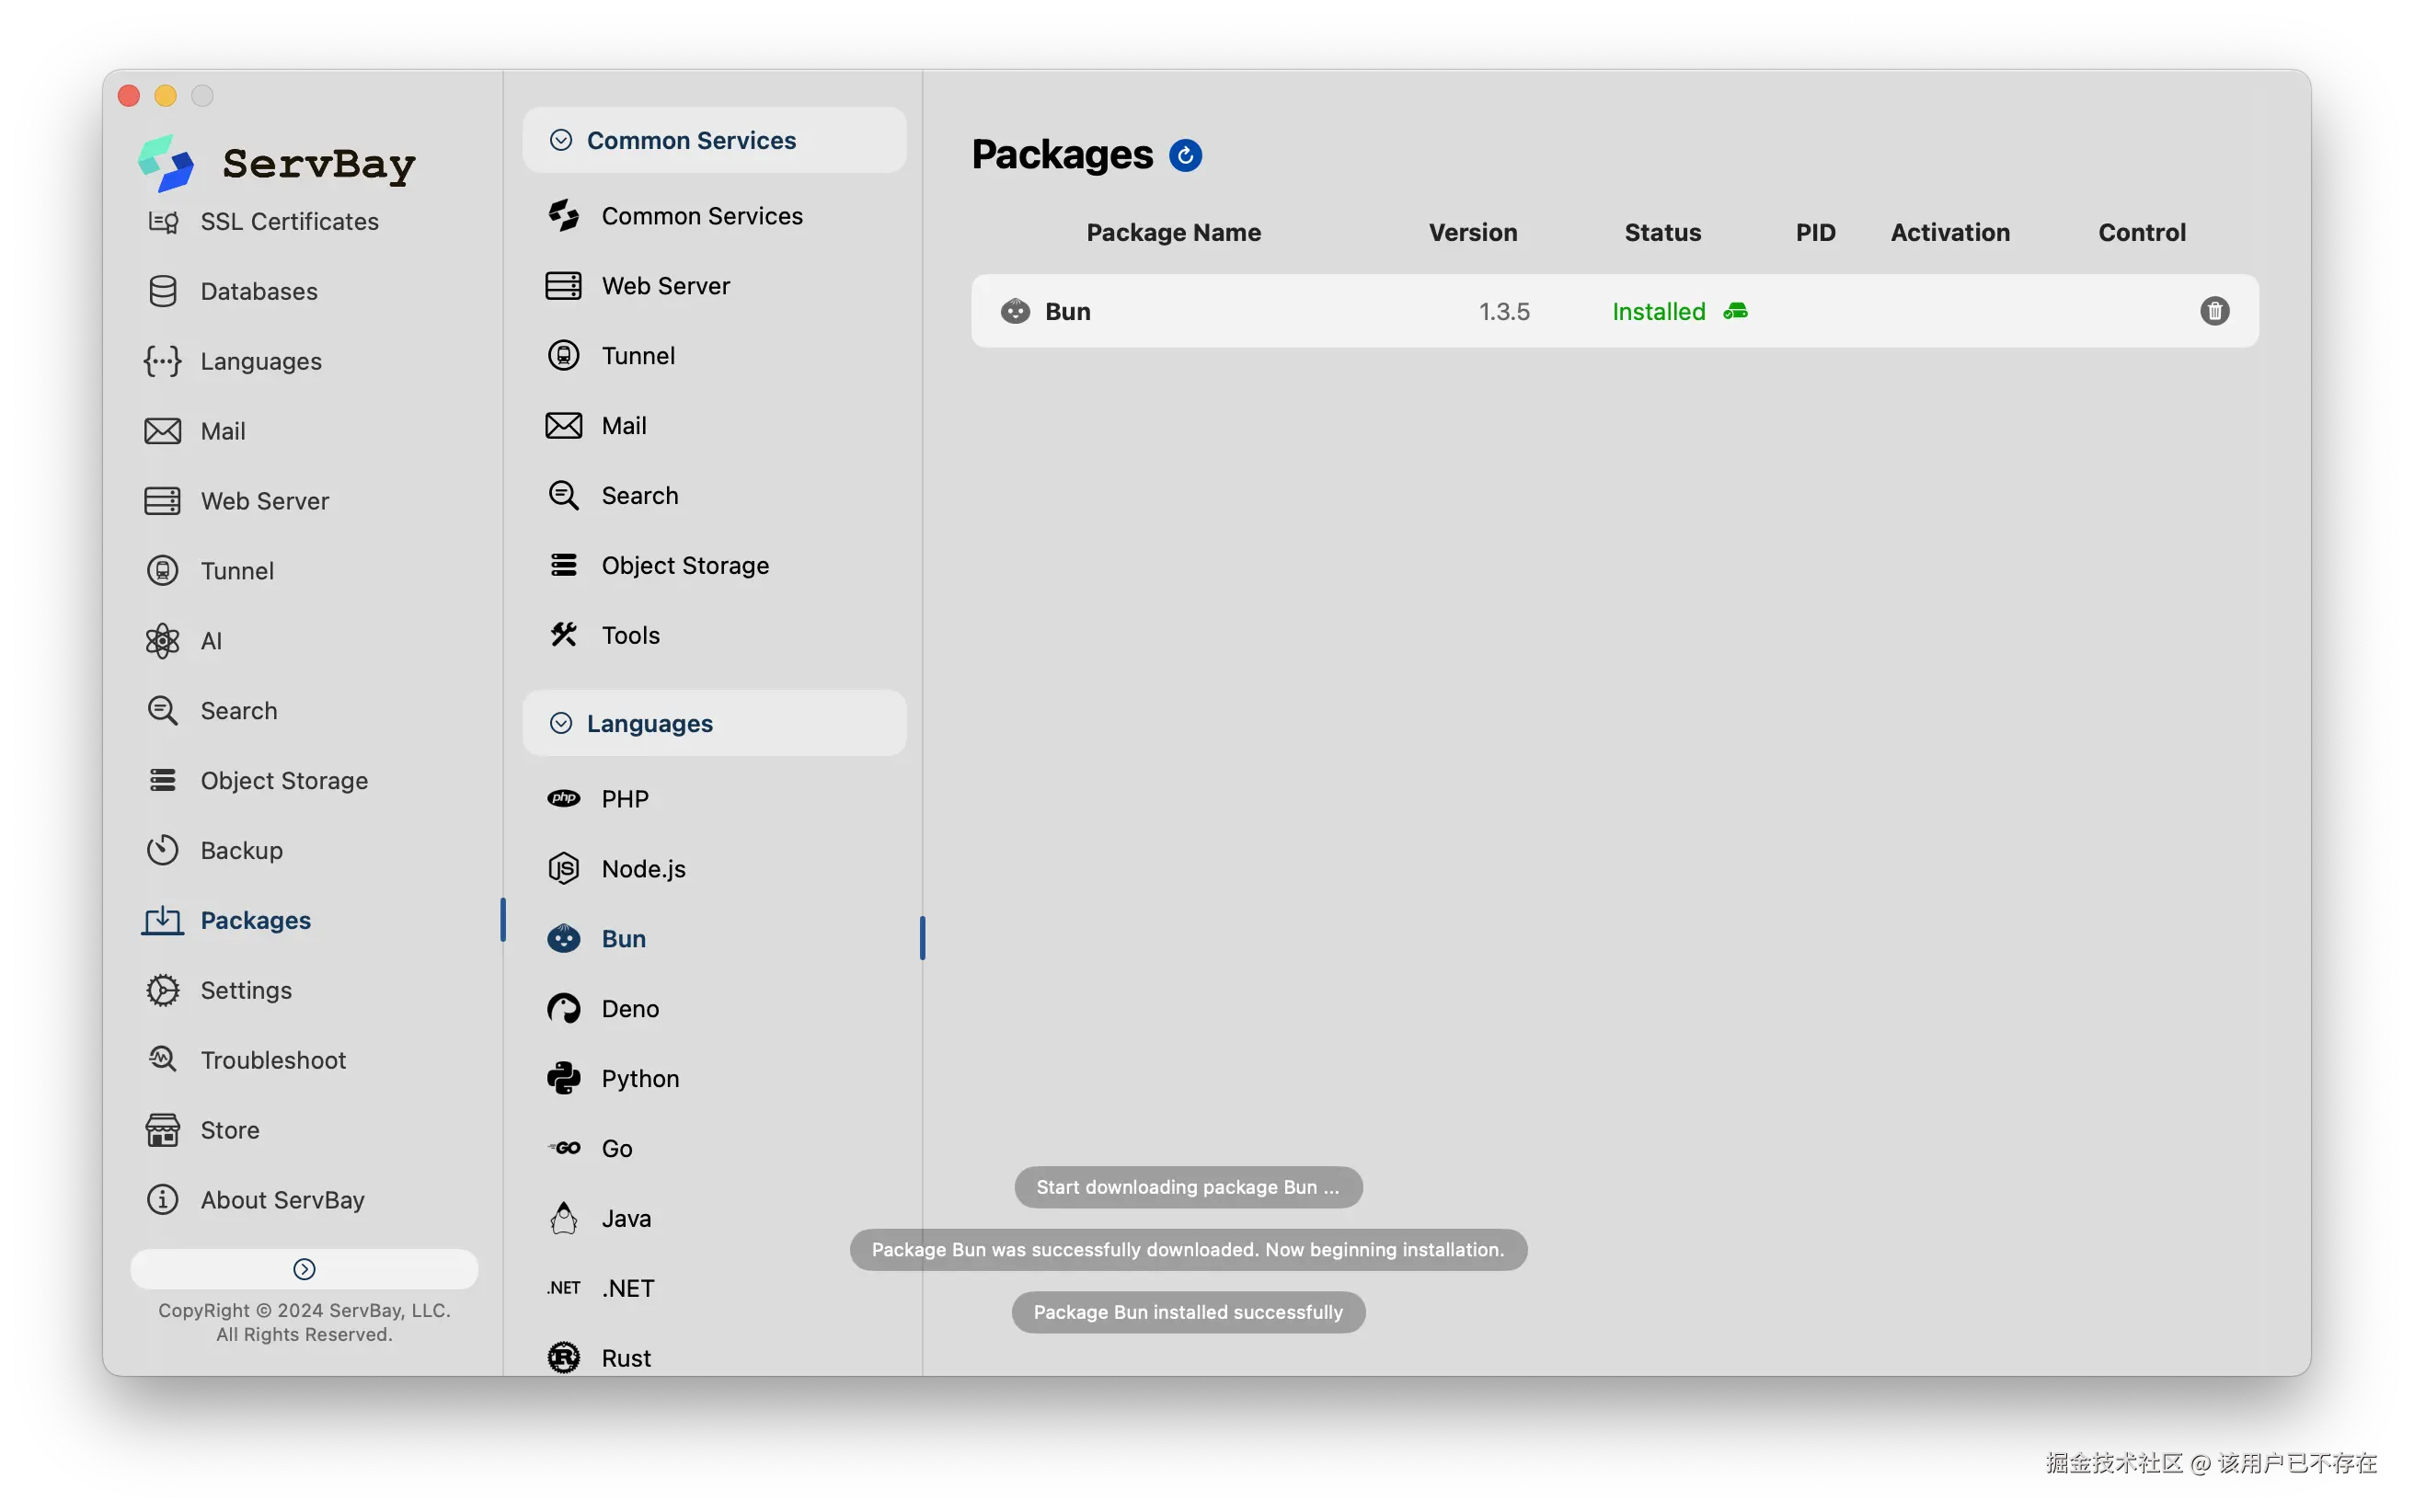Click the sidebar collapse arrow button at the bottom
The width and height of the screenshot is (2414, 1512).
tap(304, 1269)
